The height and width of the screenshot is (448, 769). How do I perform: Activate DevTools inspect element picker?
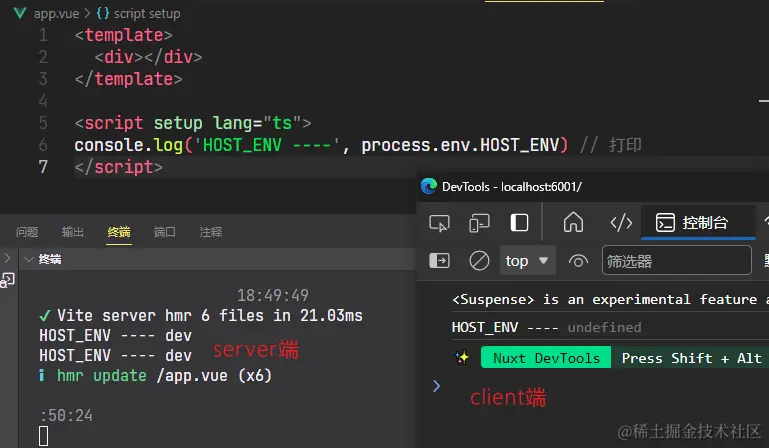[439, 223]
